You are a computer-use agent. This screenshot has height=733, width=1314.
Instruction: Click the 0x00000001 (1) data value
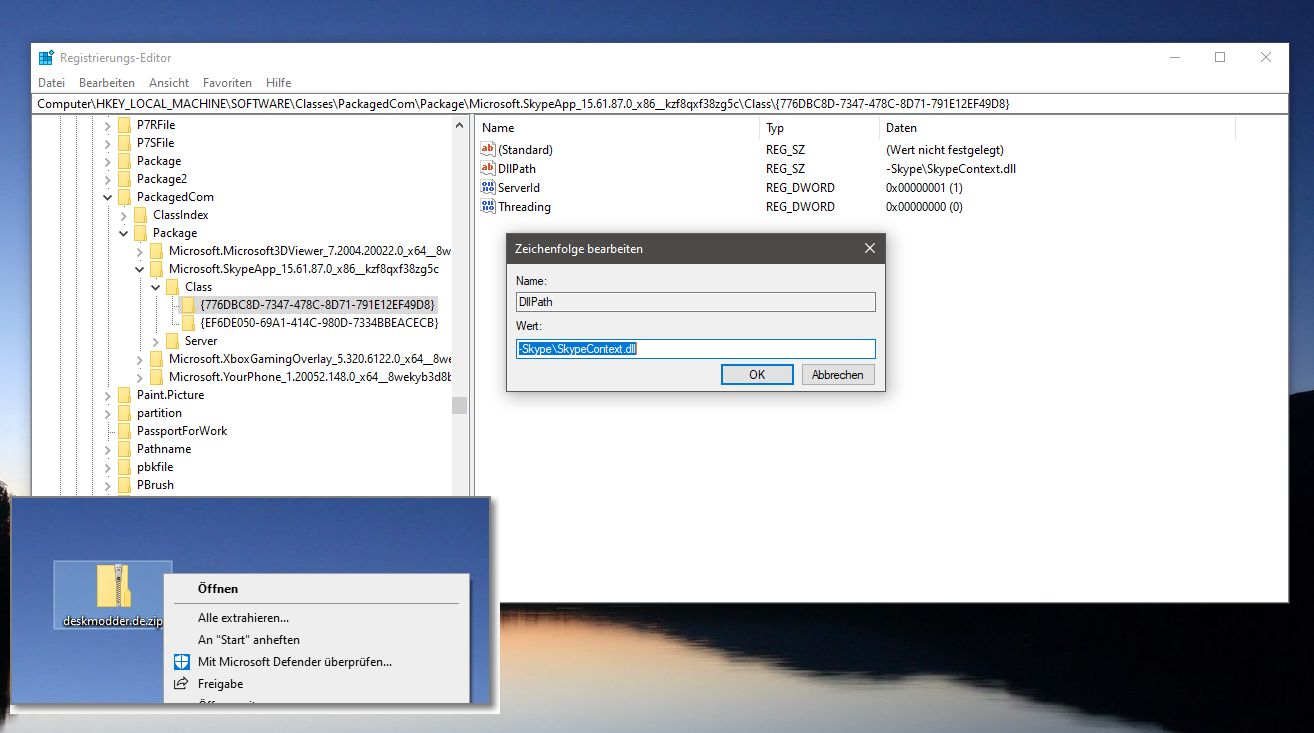tap(924, 188)
